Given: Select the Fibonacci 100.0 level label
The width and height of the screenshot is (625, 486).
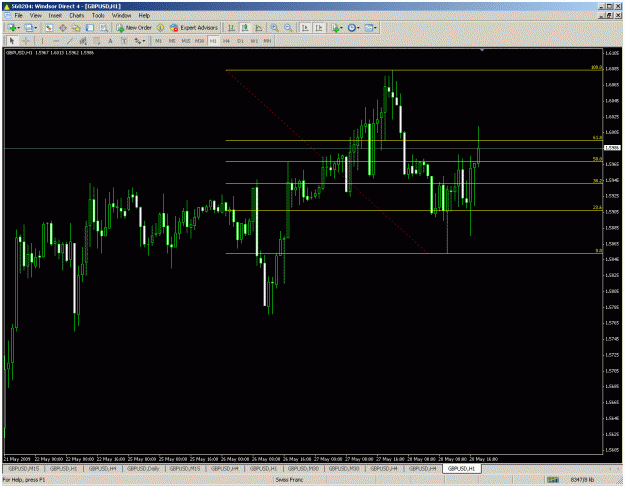Looking at the screenshot, I should tap(596, 67).
